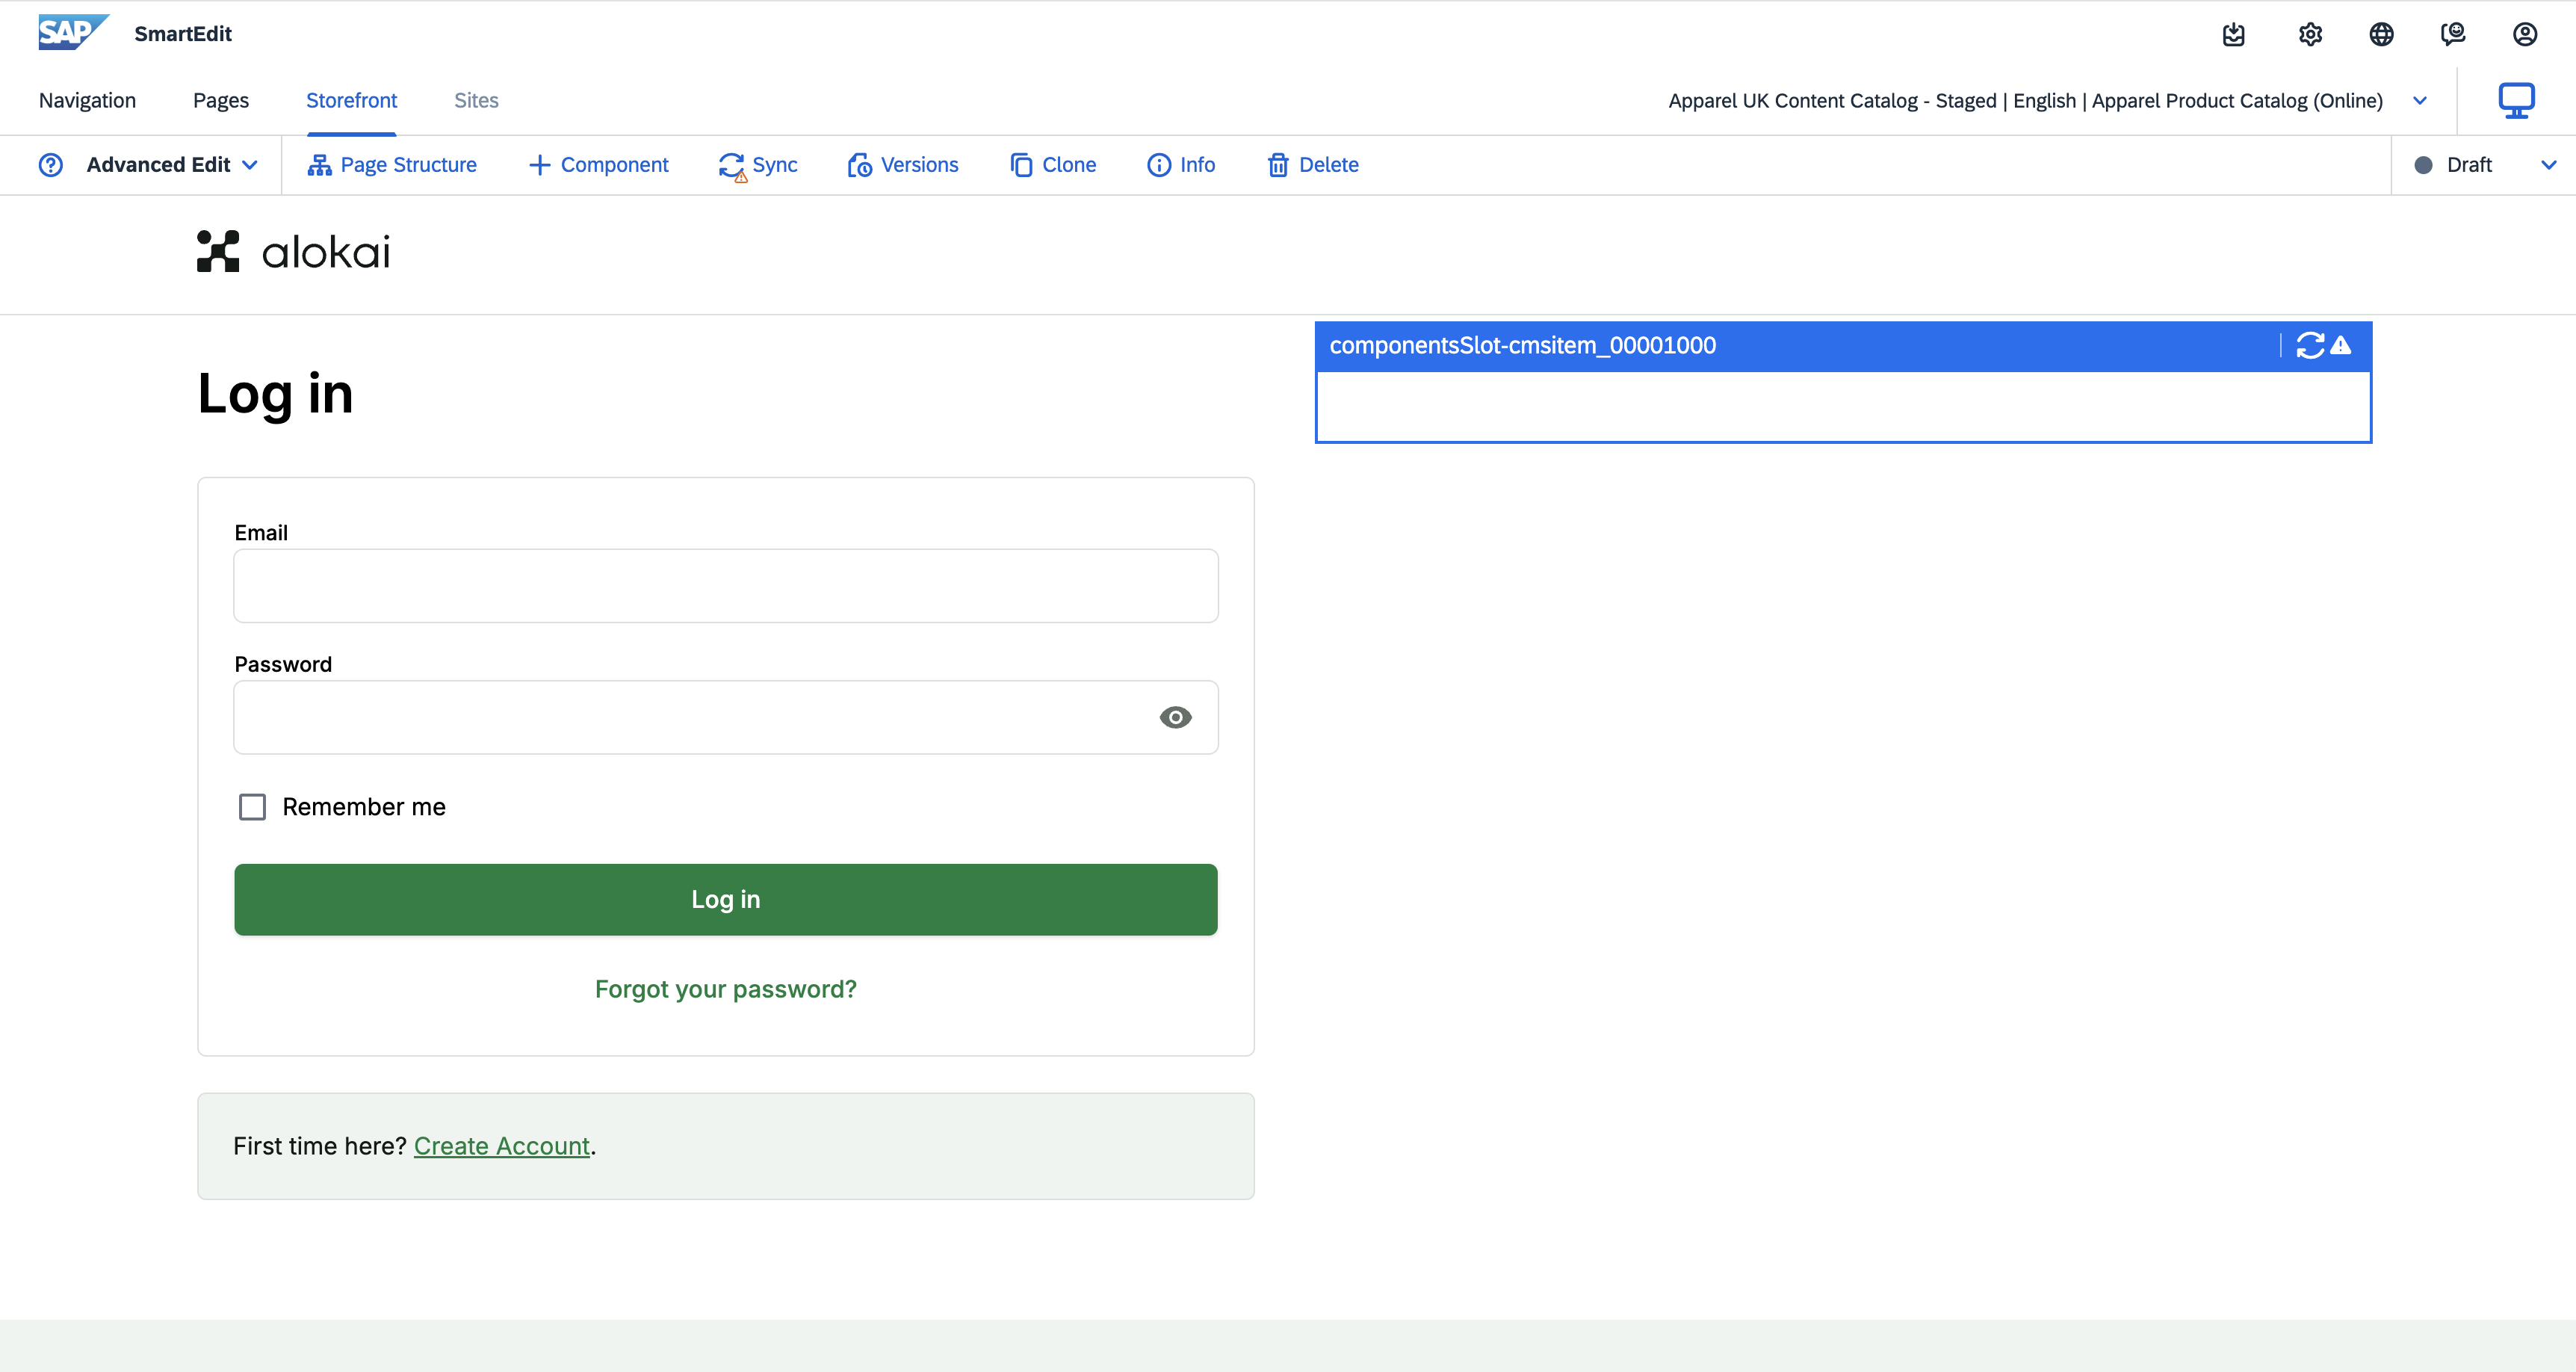Click the SAP logo
2576x1372 pixels.
[x=74, y=33]
